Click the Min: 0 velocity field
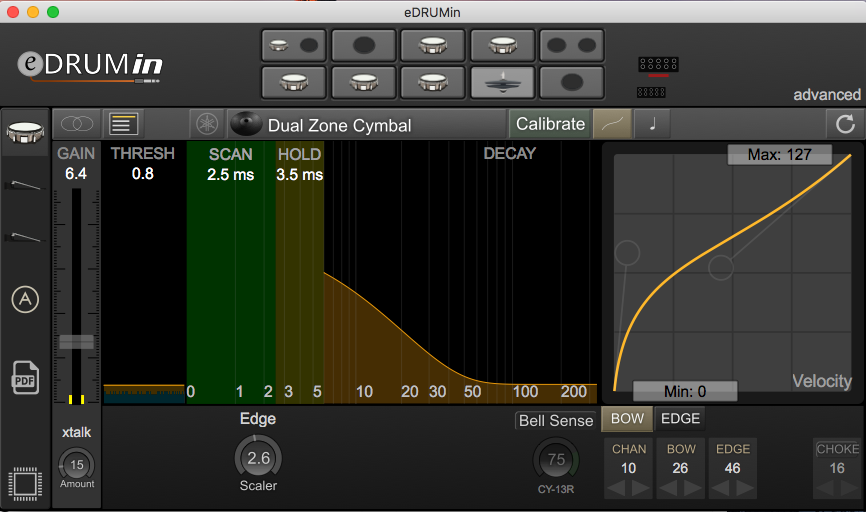This screenshot has height=512, width=866. pyautogui.click(x=685, y=392)
